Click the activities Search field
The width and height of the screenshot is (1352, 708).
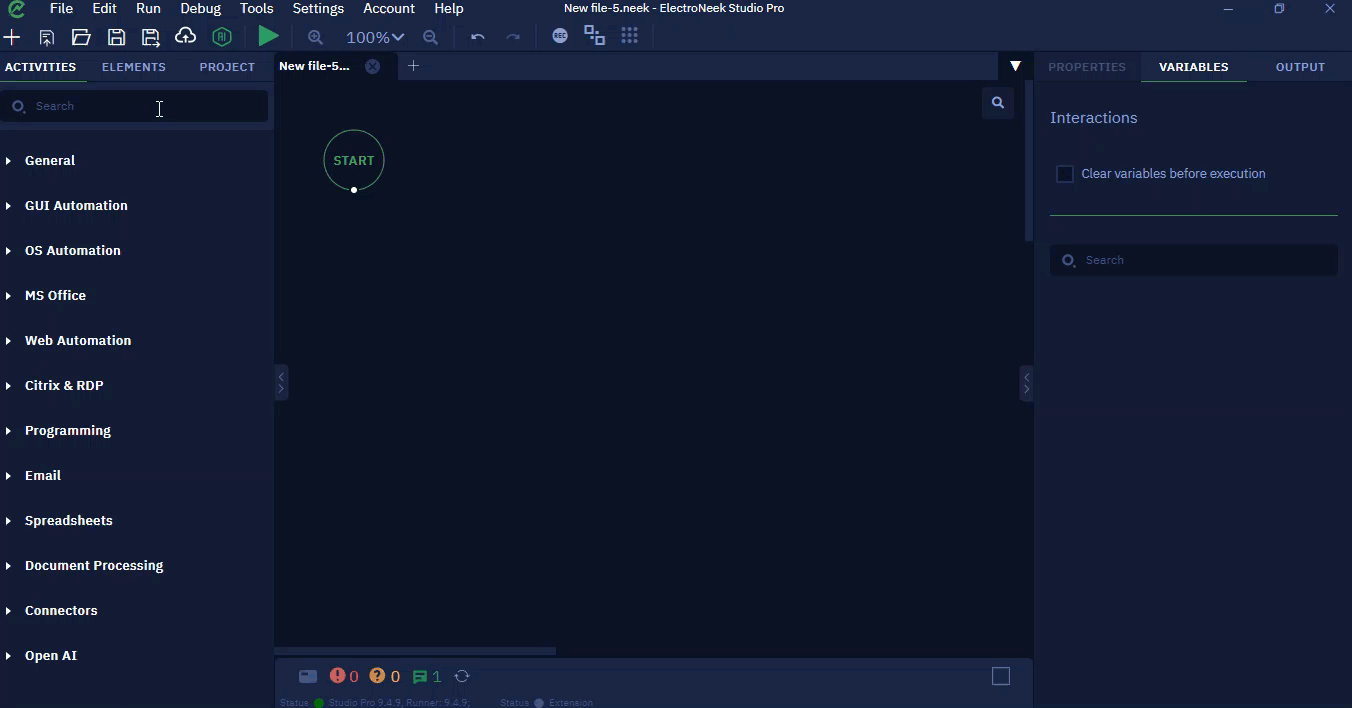click(135, 106)
